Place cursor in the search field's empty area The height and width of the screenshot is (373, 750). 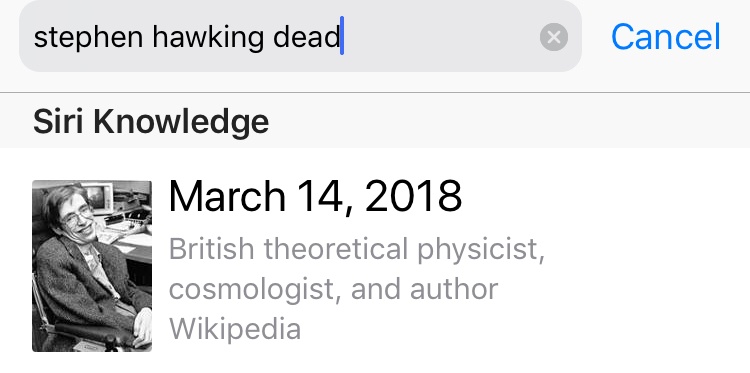coord(440,37)
